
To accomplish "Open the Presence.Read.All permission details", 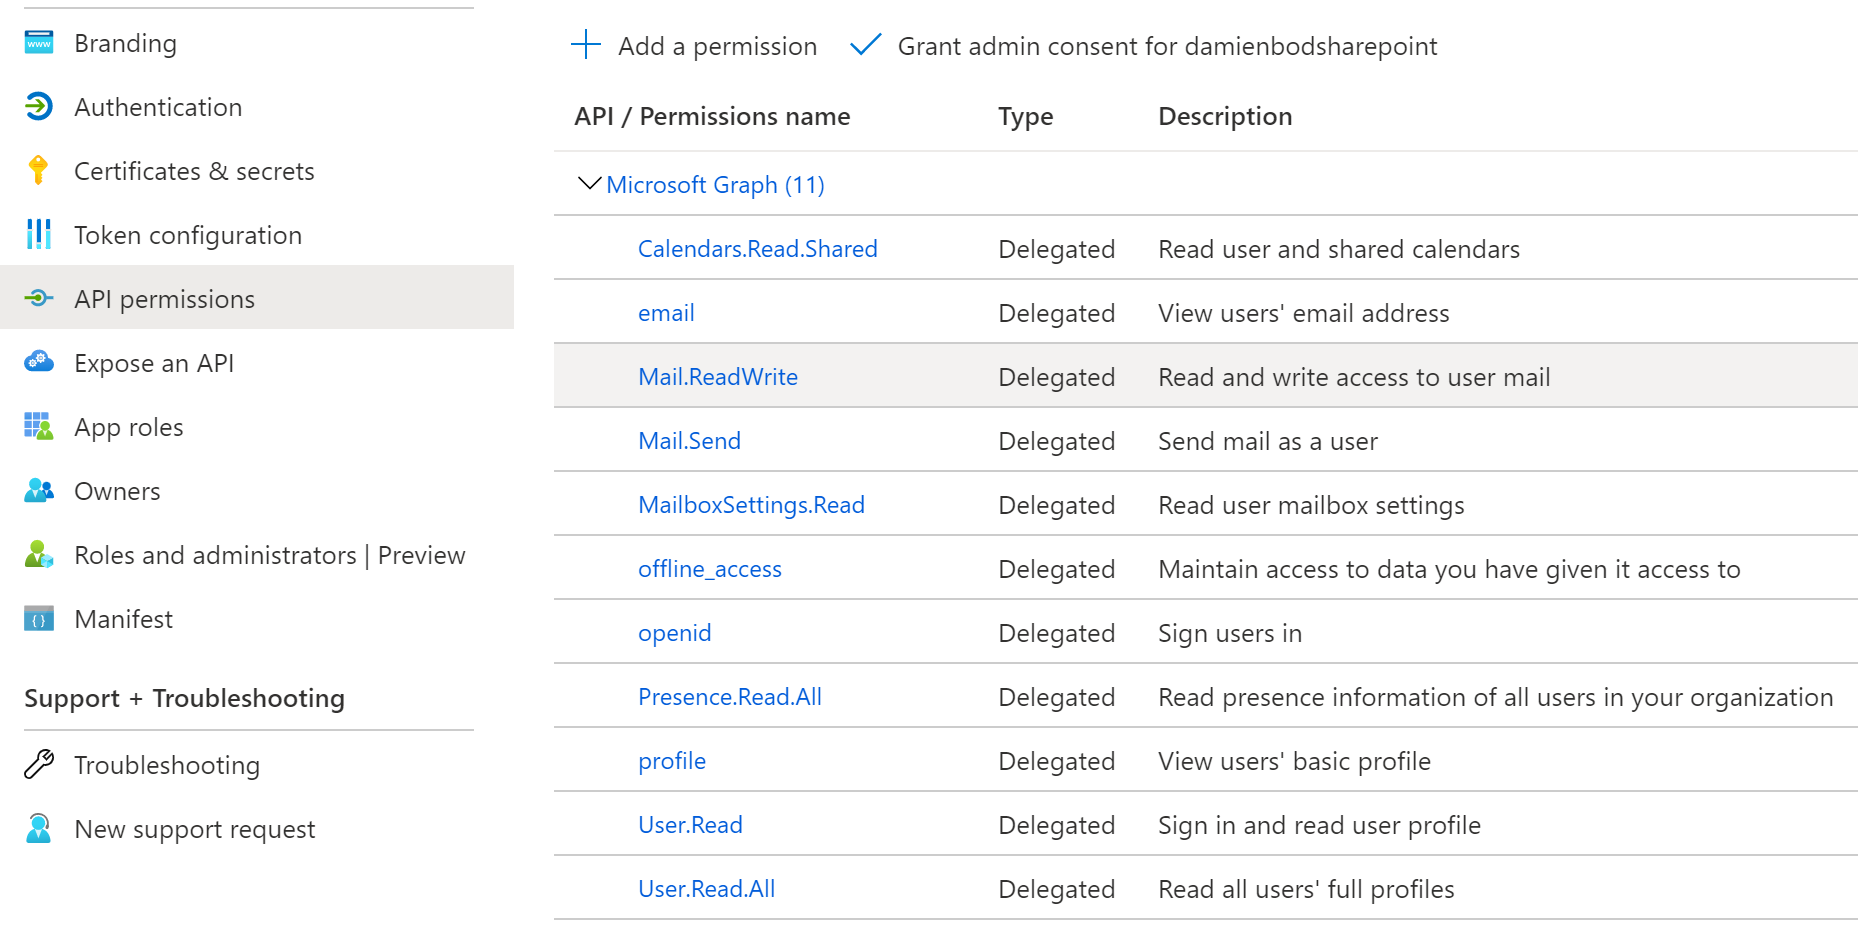I will click(x=729, y=697).
